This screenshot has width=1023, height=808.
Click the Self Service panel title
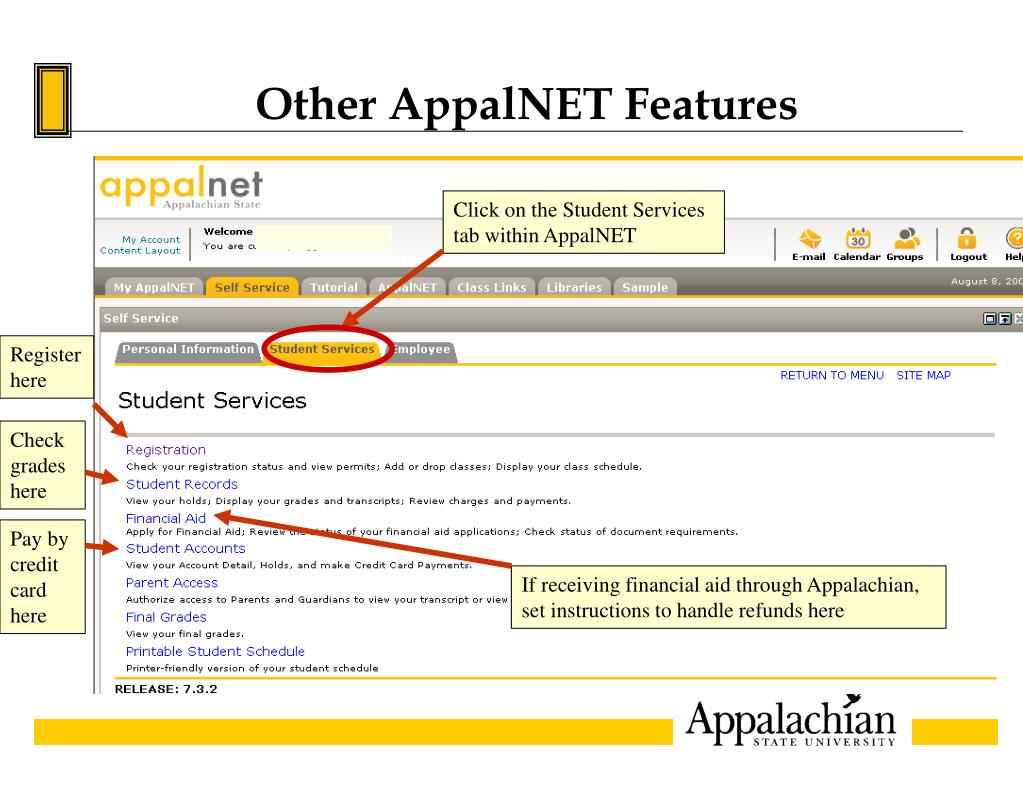141,319
